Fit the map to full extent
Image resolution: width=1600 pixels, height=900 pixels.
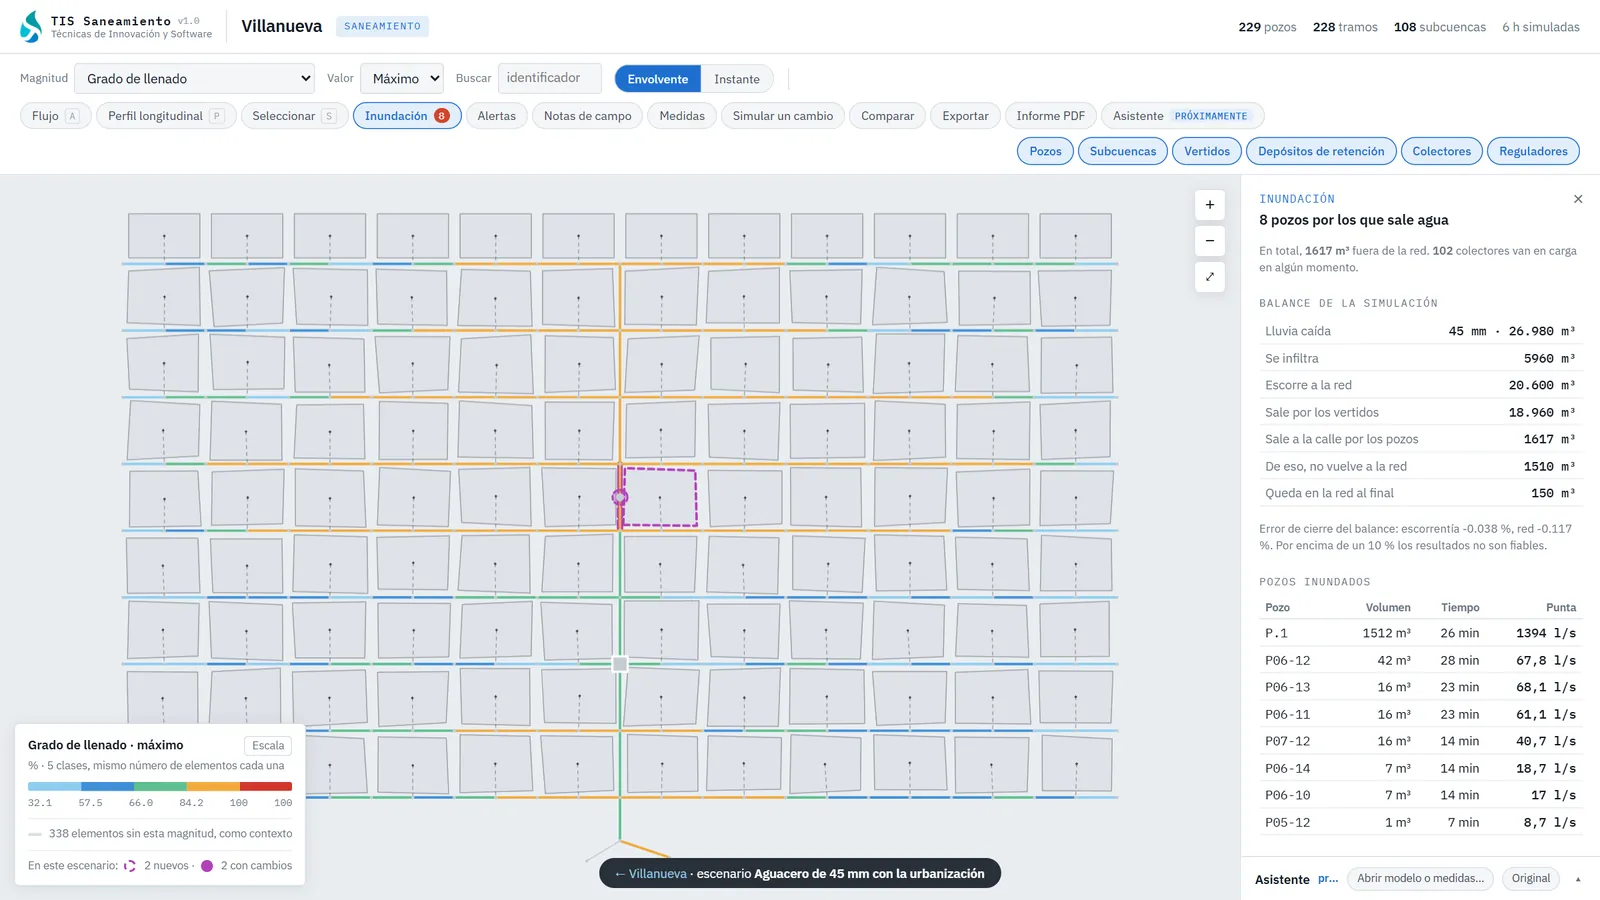coord(1210,277)
